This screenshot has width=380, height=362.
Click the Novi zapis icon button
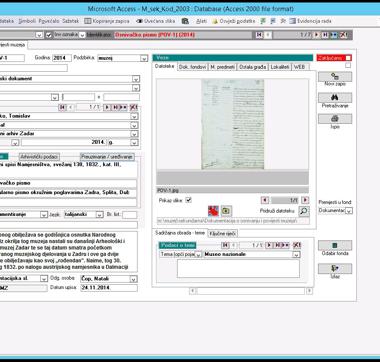(x=335, y=77)
